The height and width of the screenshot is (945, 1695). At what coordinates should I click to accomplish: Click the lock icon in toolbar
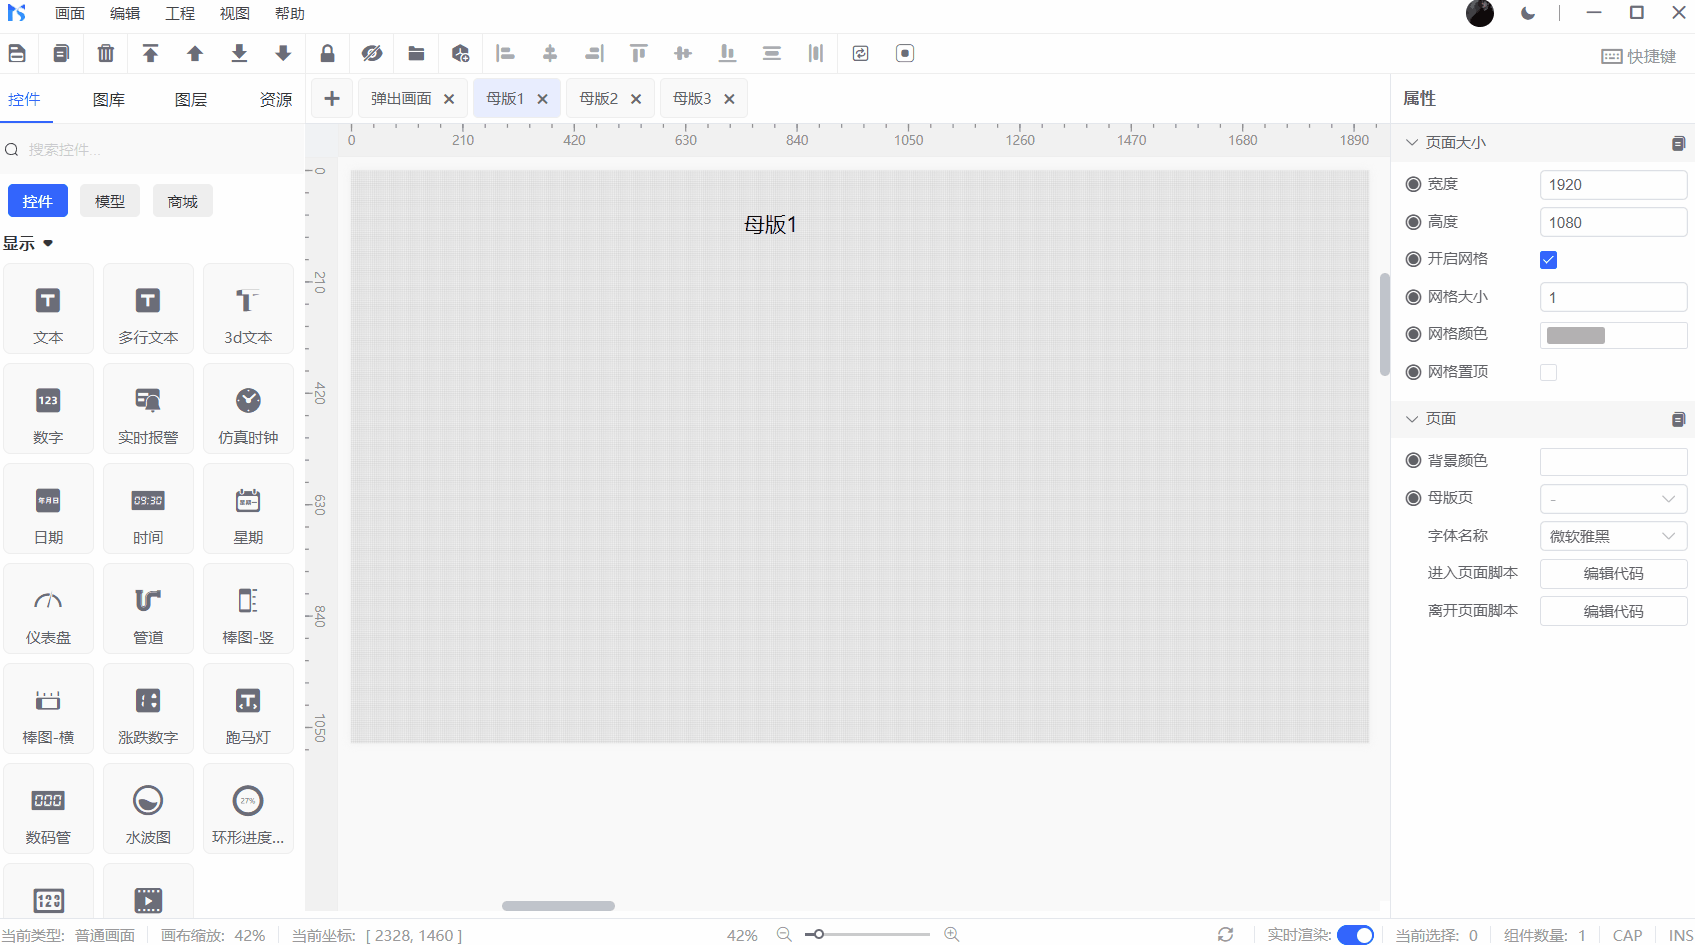[327, 54]
